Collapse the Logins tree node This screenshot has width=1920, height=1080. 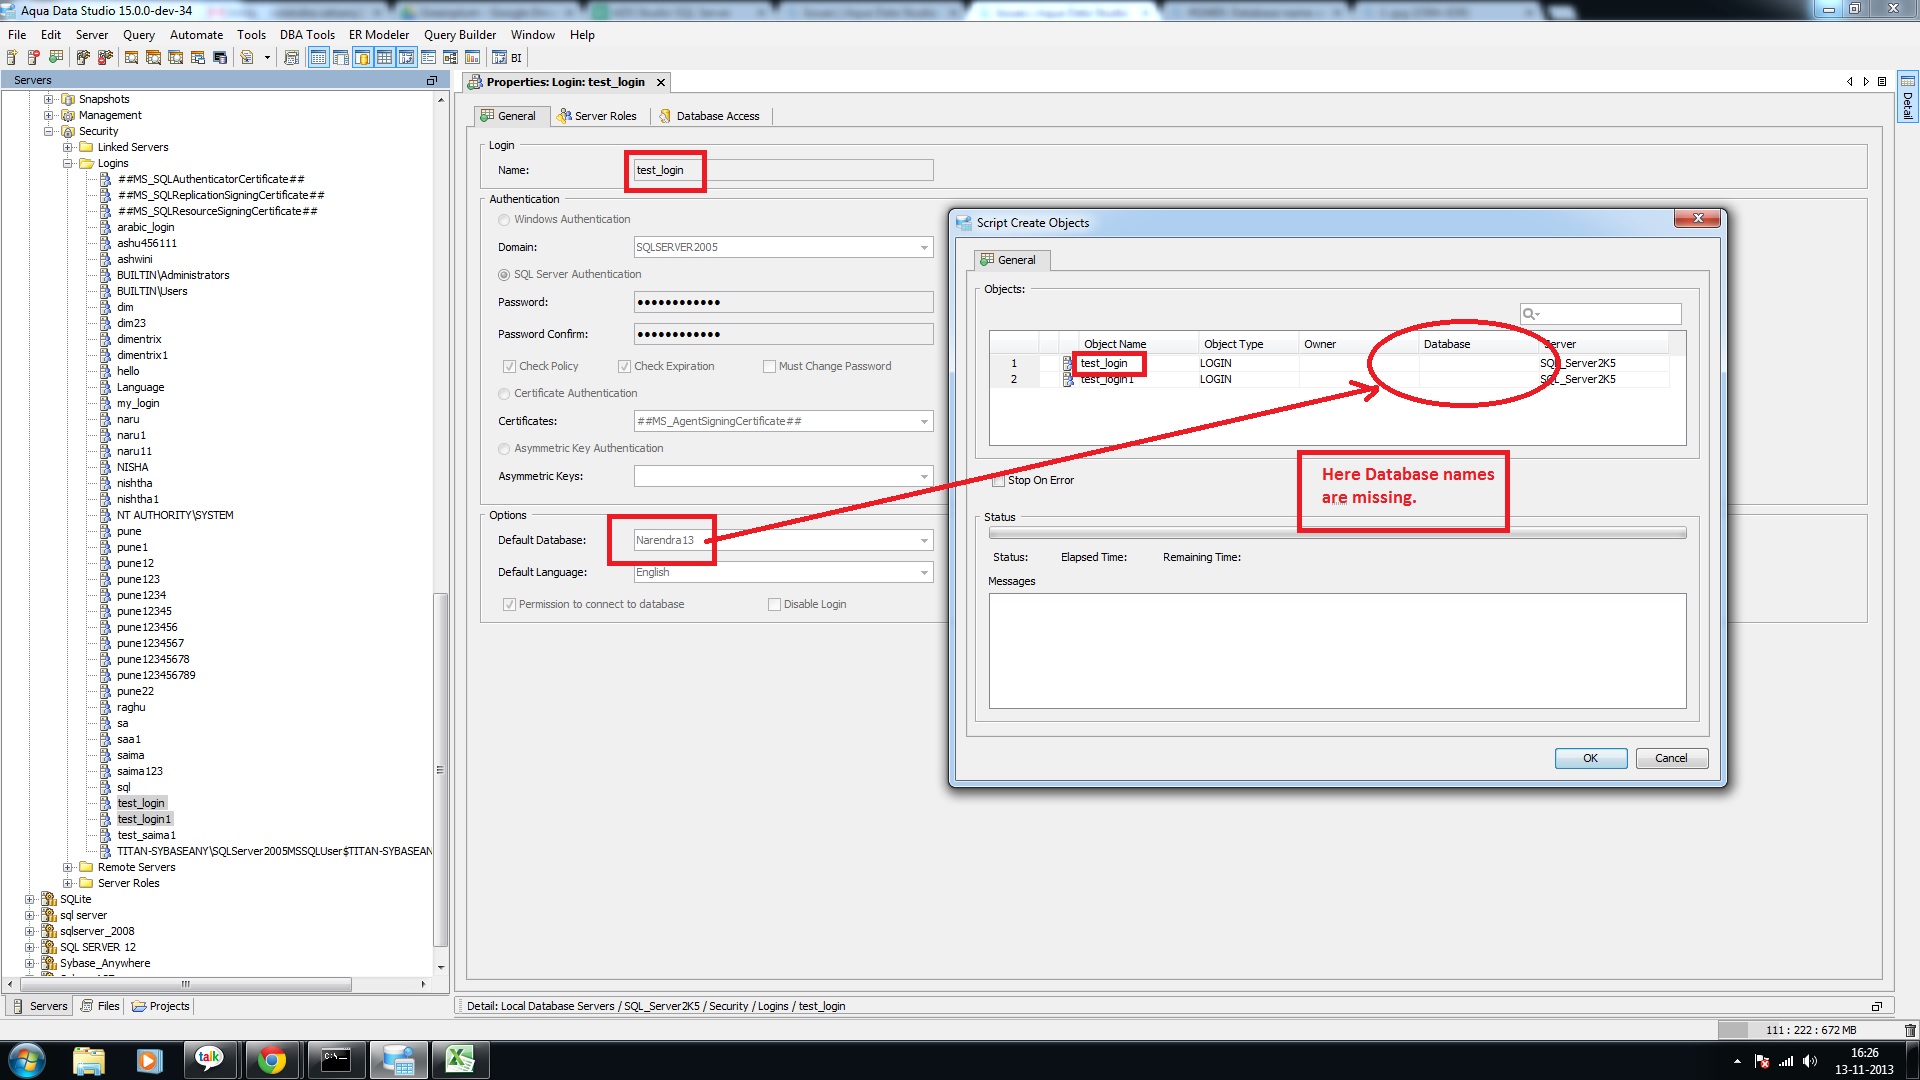(67, 163)
